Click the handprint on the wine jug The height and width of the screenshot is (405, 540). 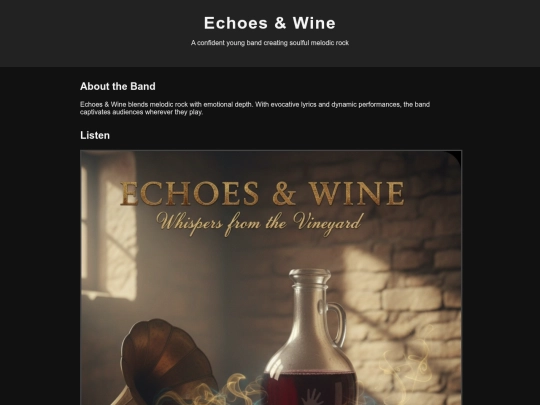click(x=313, y=397)
